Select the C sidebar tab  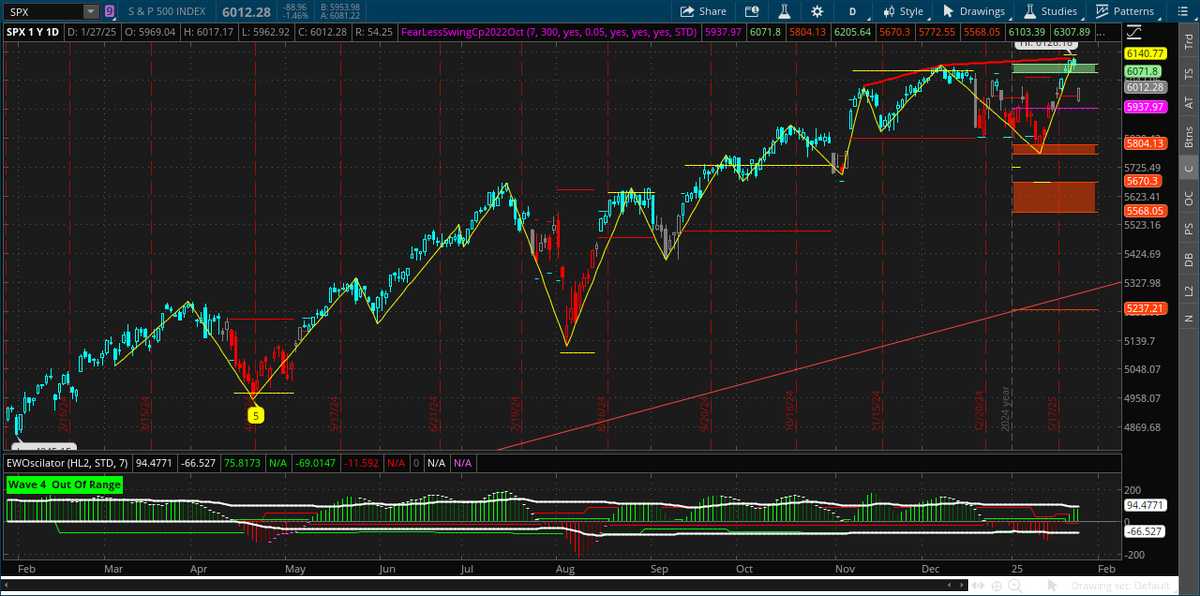1189,168
